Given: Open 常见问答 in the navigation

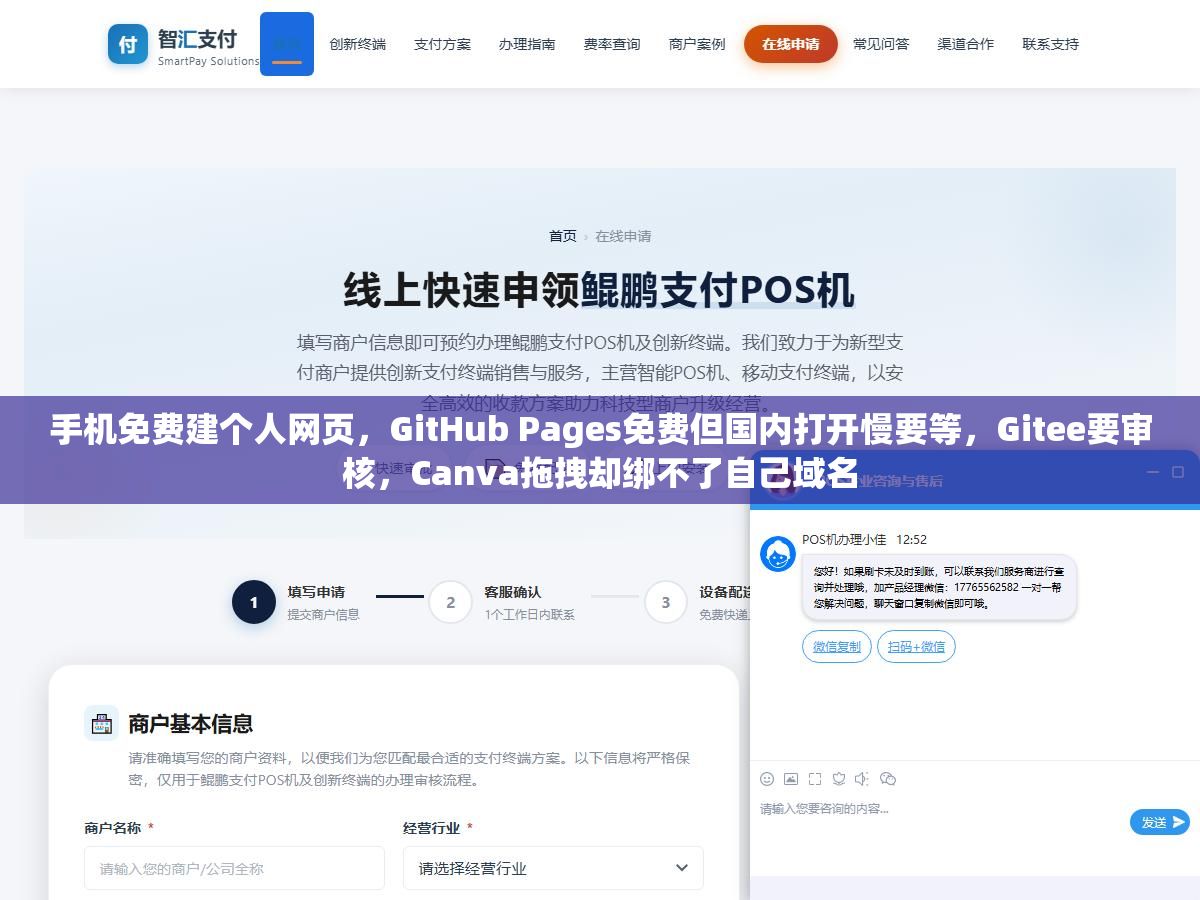Looking at the screenshot, I should coord(881,44).
